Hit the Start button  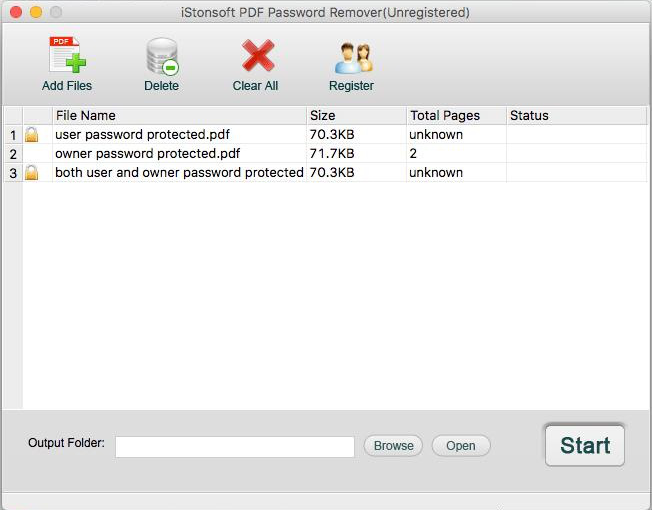pos(585,445)
